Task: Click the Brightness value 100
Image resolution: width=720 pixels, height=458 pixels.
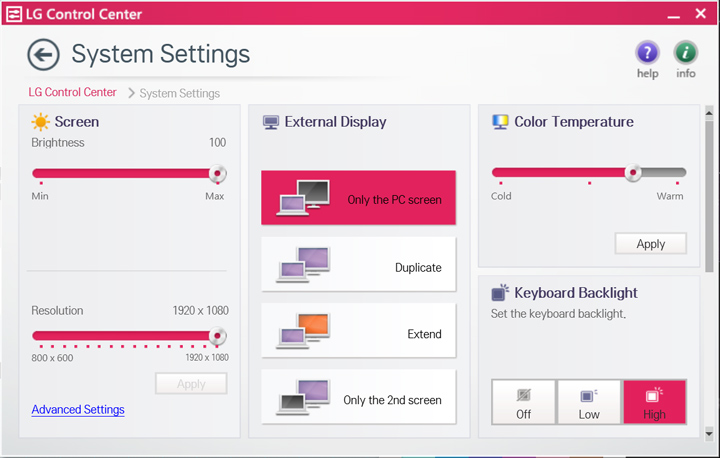Action: pyautogui.click(x=218, y=142)
